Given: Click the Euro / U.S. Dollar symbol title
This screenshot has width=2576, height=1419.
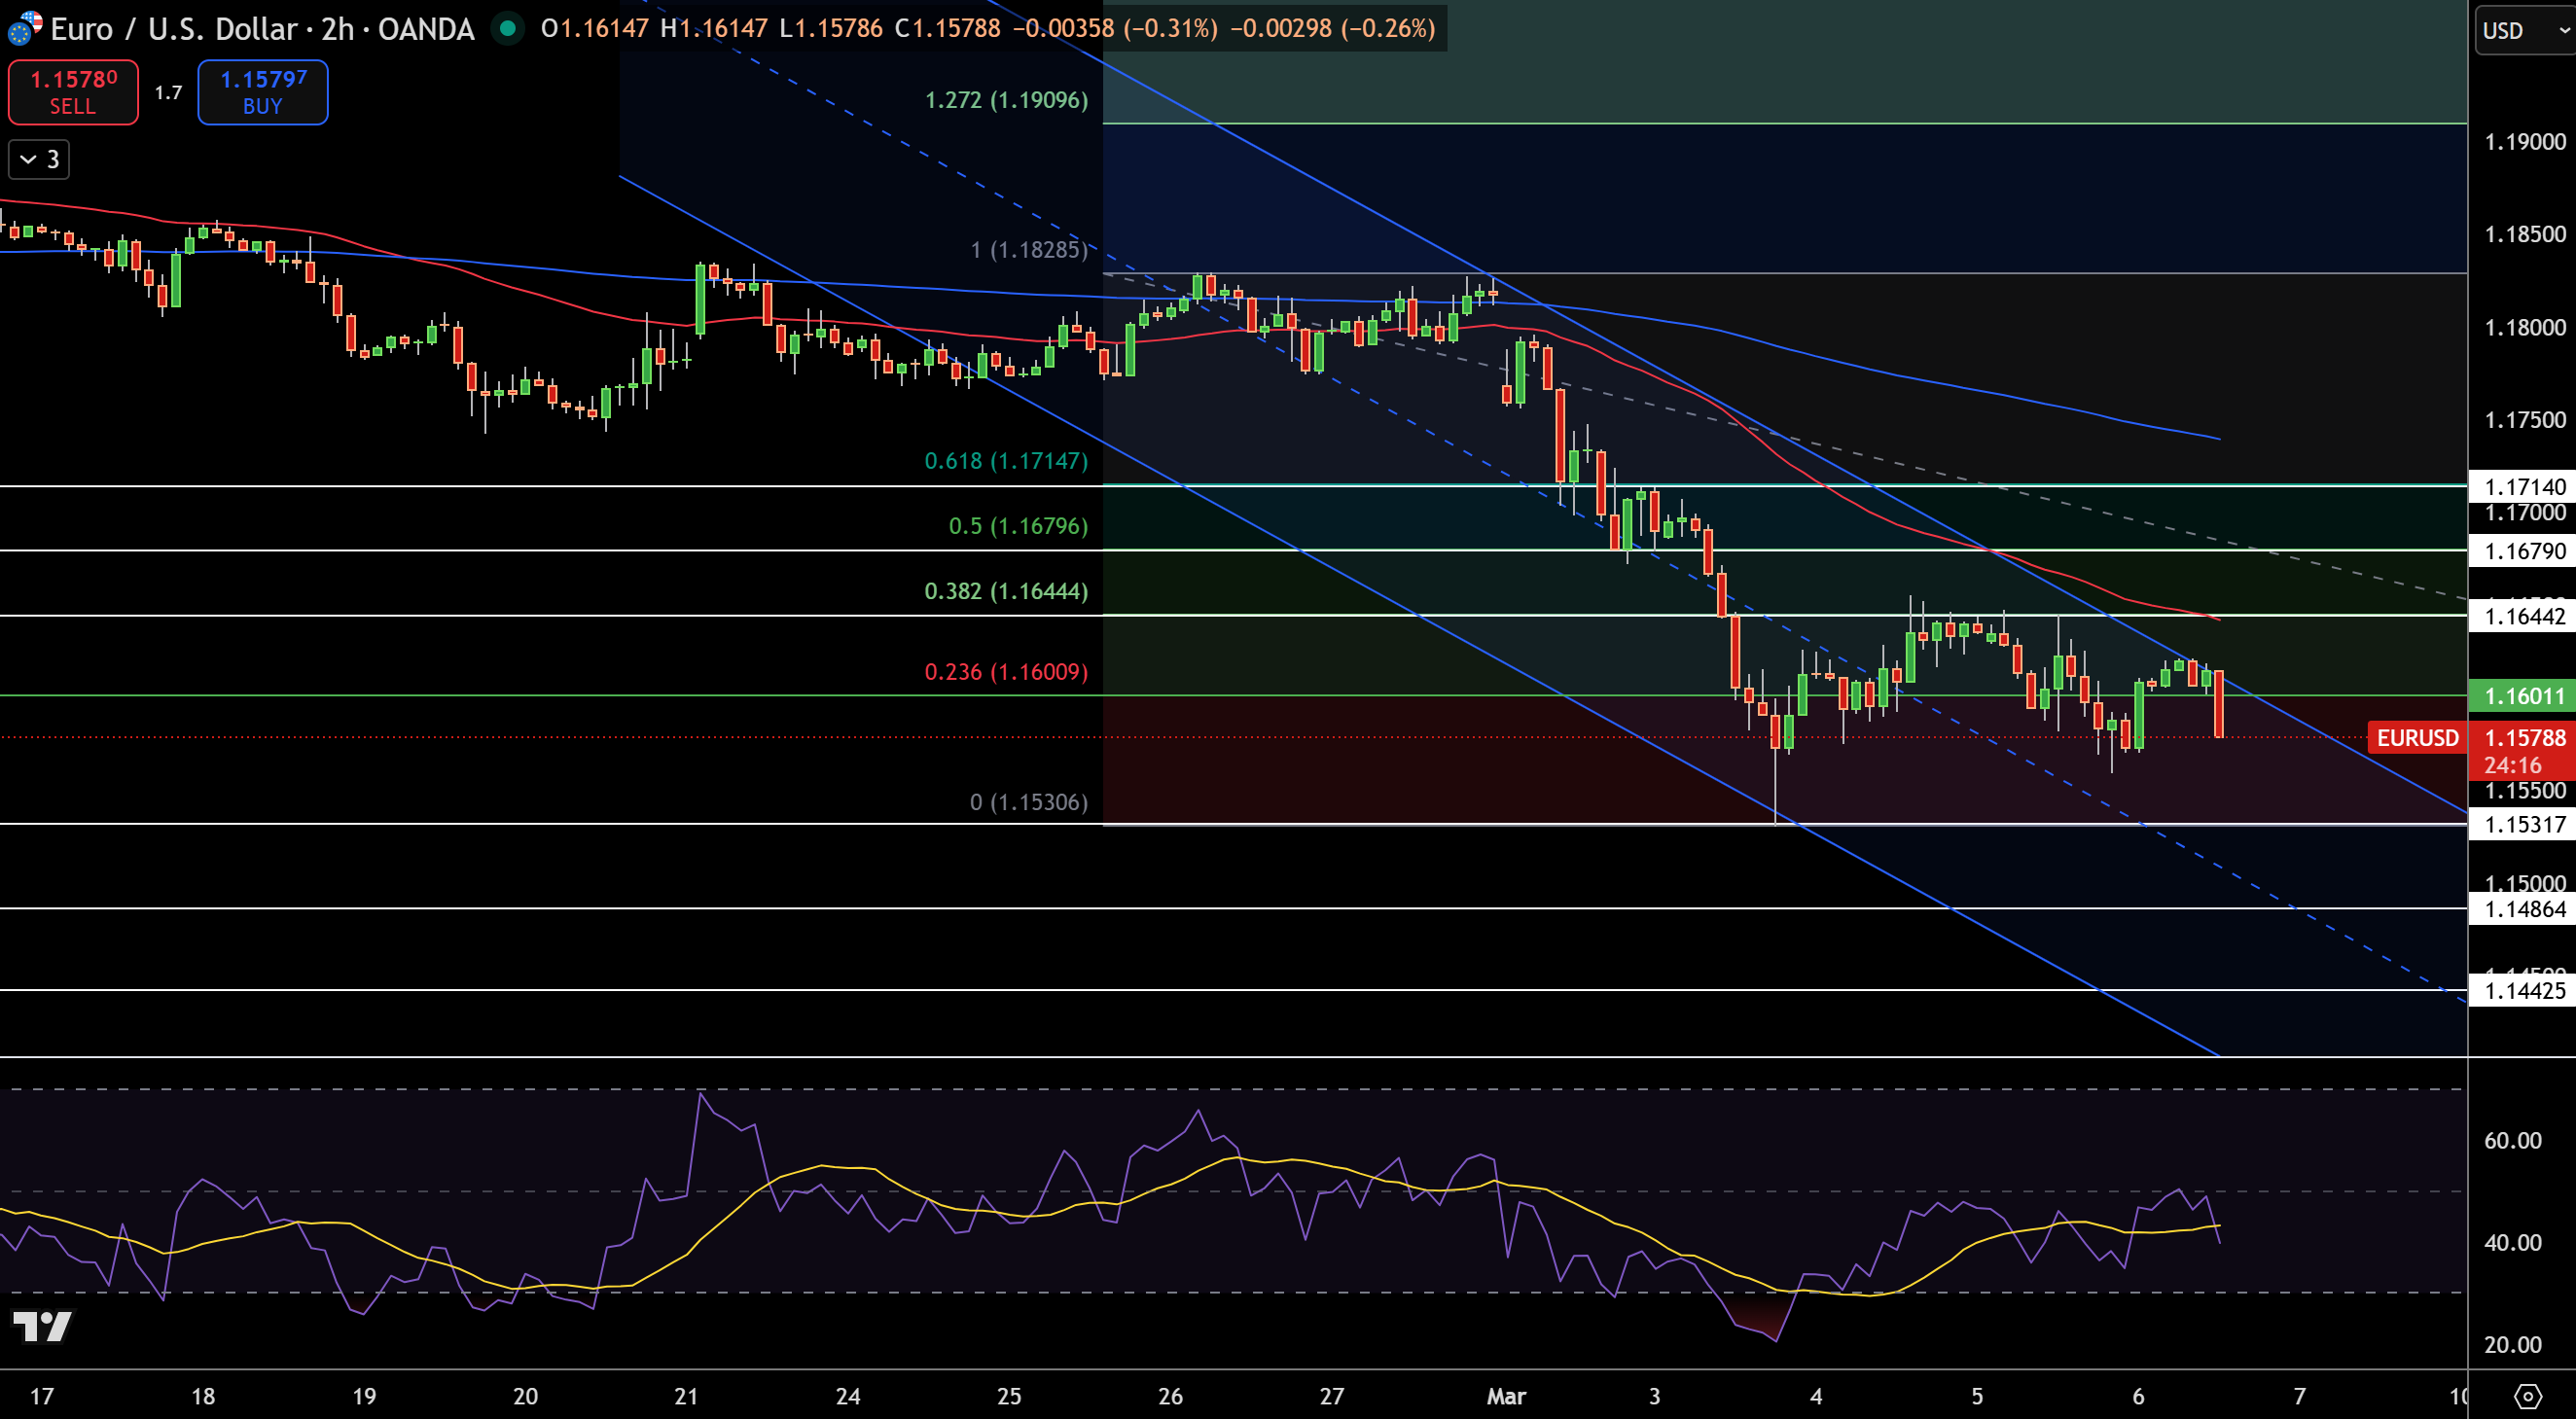Looking at the screenshot, I should point(173,28).
